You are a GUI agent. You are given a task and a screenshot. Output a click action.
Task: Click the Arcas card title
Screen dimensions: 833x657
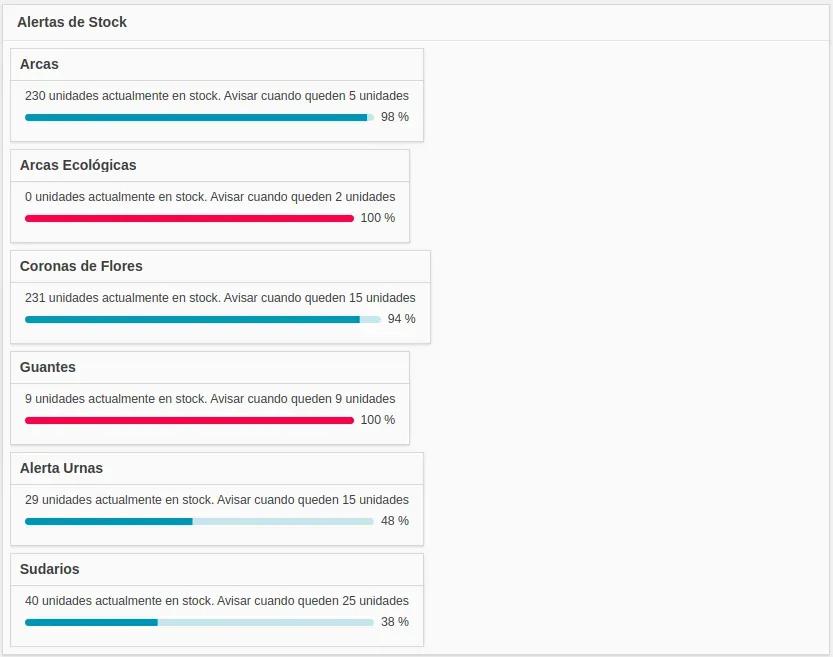[x=39, y=64]
